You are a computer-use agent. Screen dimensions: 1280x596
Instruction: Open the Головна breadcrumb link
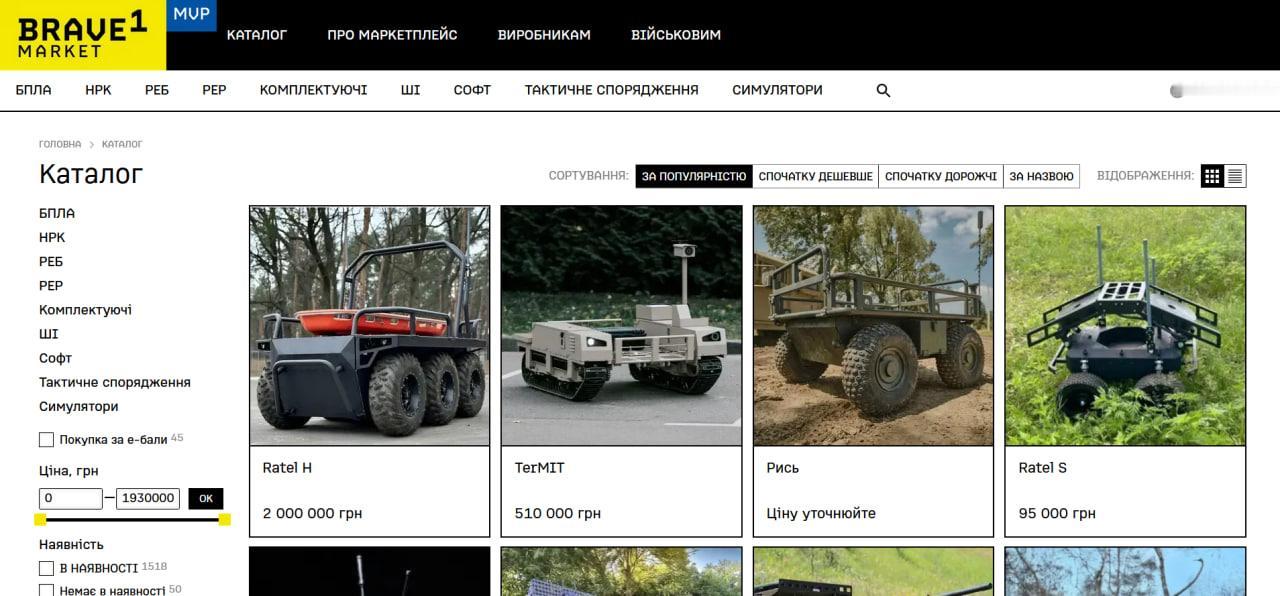(x=60, y=145)
